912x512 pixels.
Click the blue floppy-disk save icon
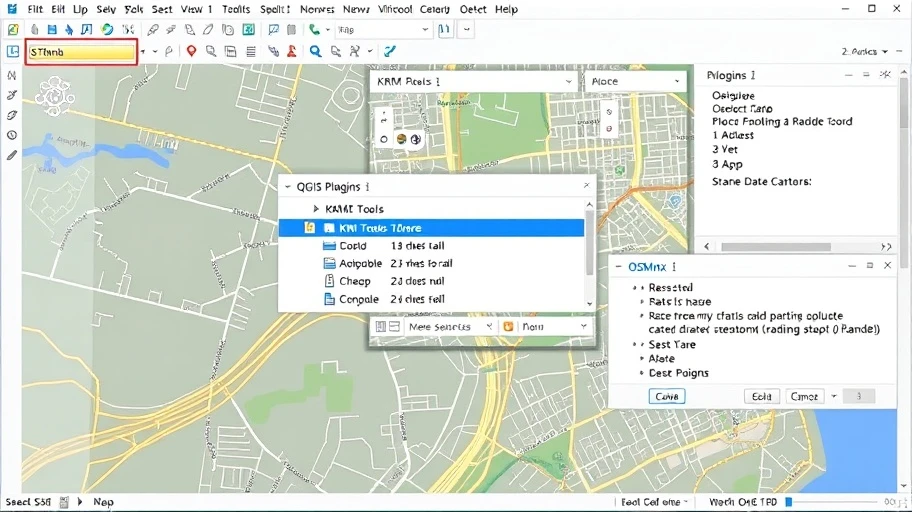tap(52, 29)
